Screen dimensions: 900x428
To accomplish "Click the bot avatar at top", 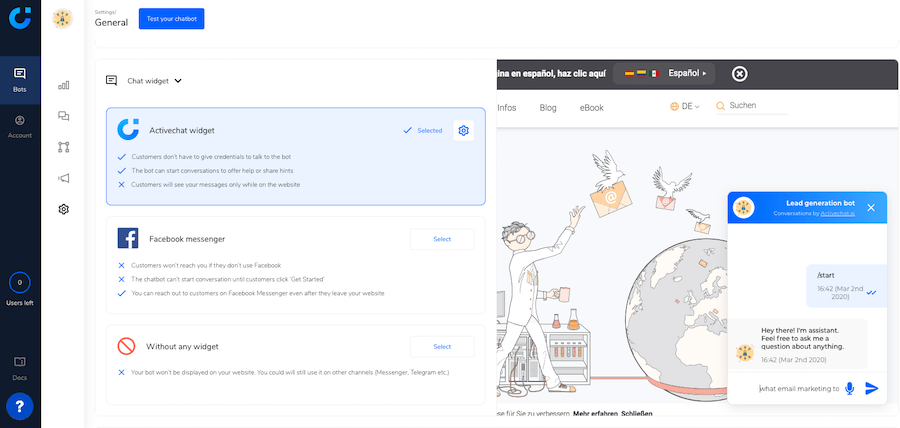I will (62, 19).
